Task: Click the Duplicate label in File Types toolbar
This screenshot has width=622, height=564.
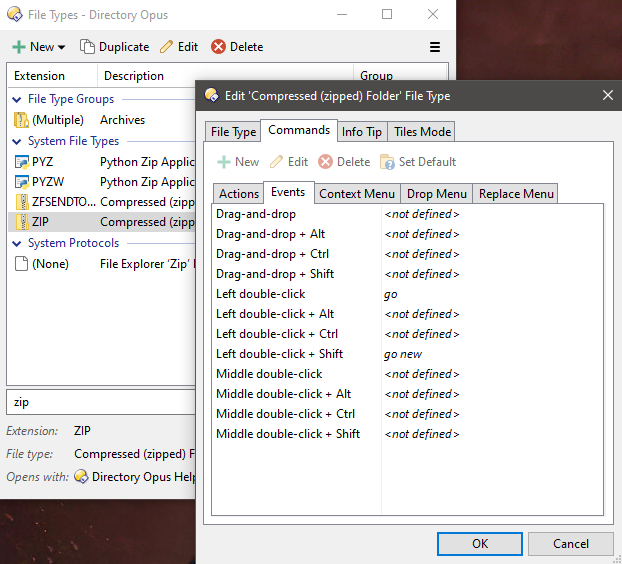Action: (x=124, y=47)
